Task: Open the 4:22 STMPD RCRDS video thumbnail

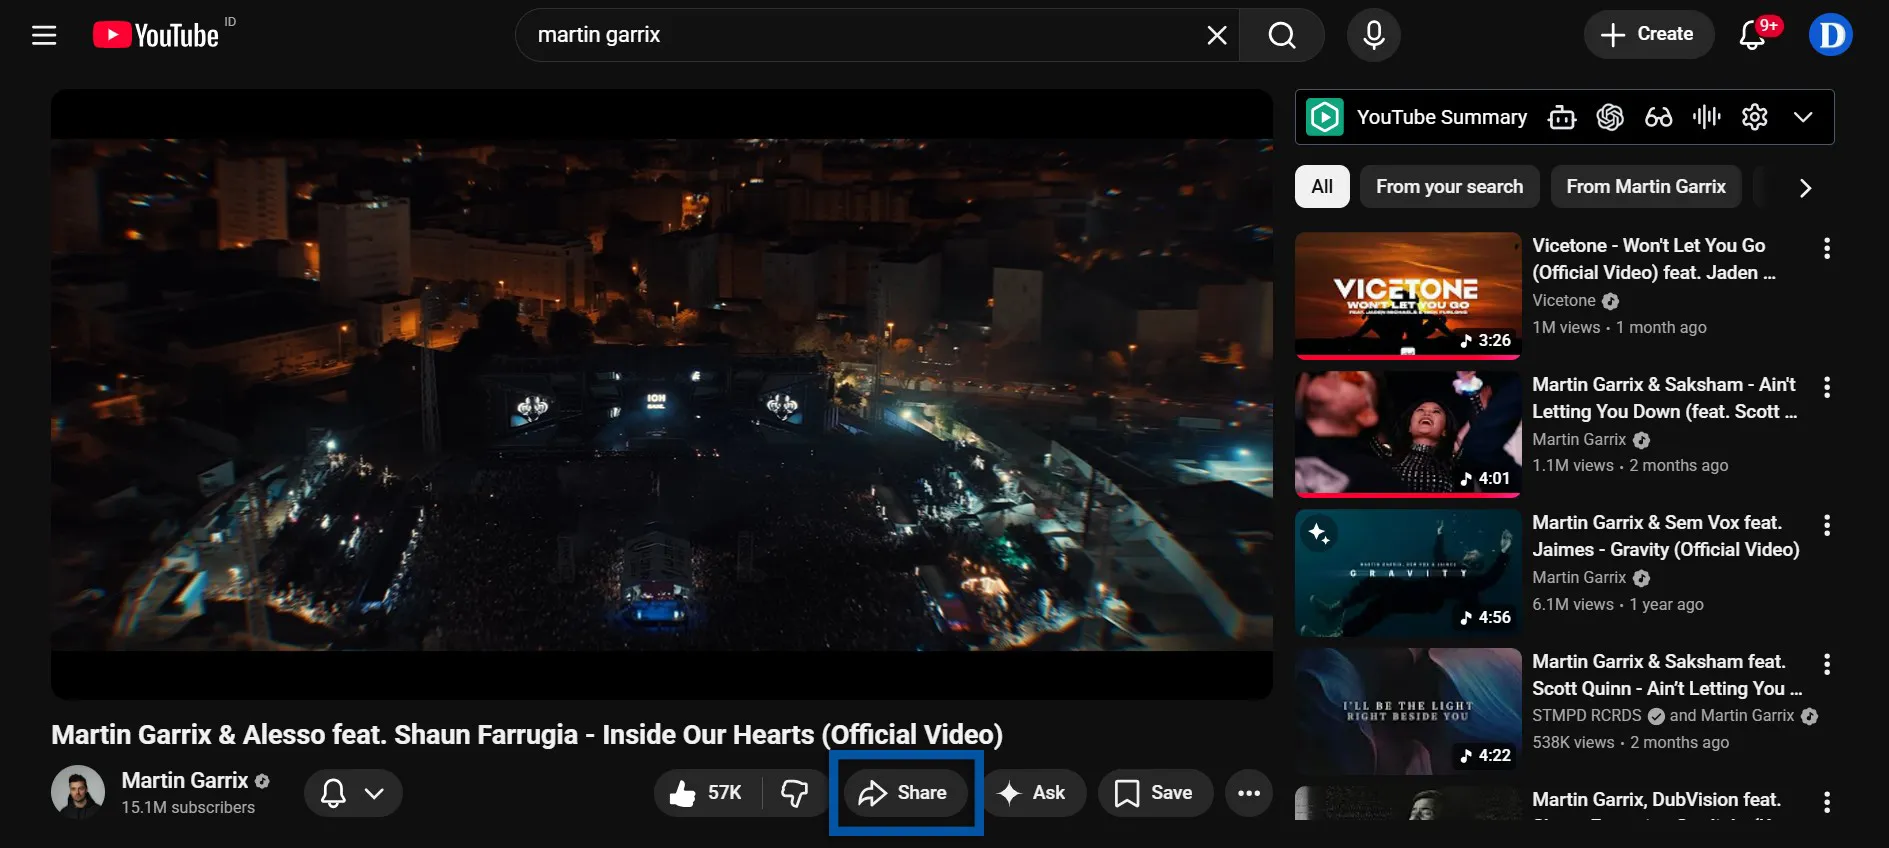Action: point(1408,711)
